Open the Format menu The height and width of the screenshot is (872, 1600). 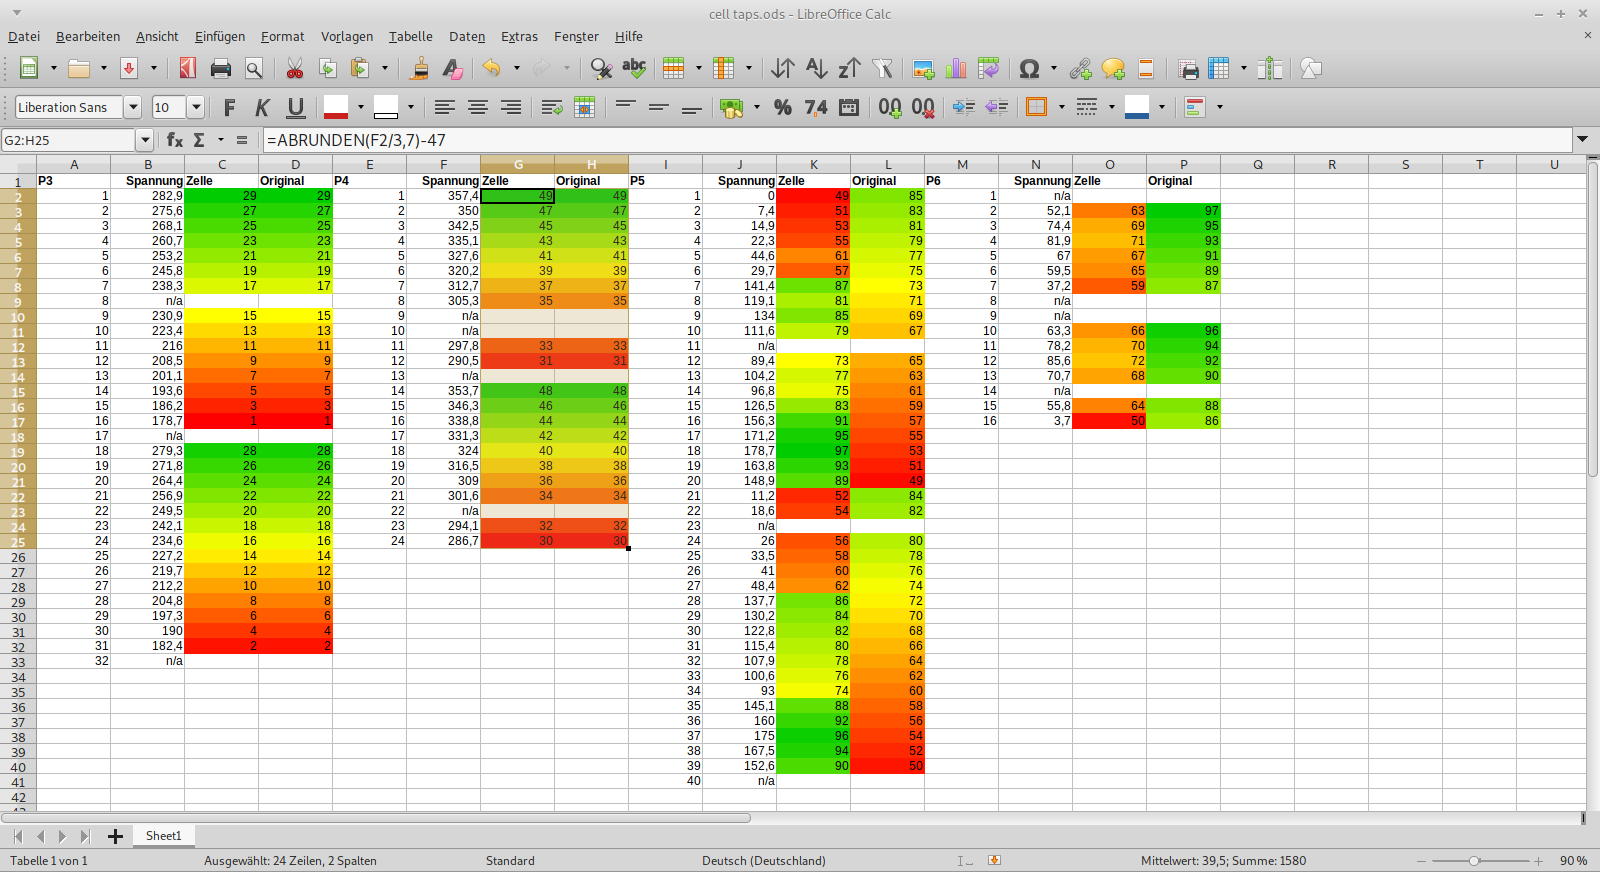[x=282, y=37]
